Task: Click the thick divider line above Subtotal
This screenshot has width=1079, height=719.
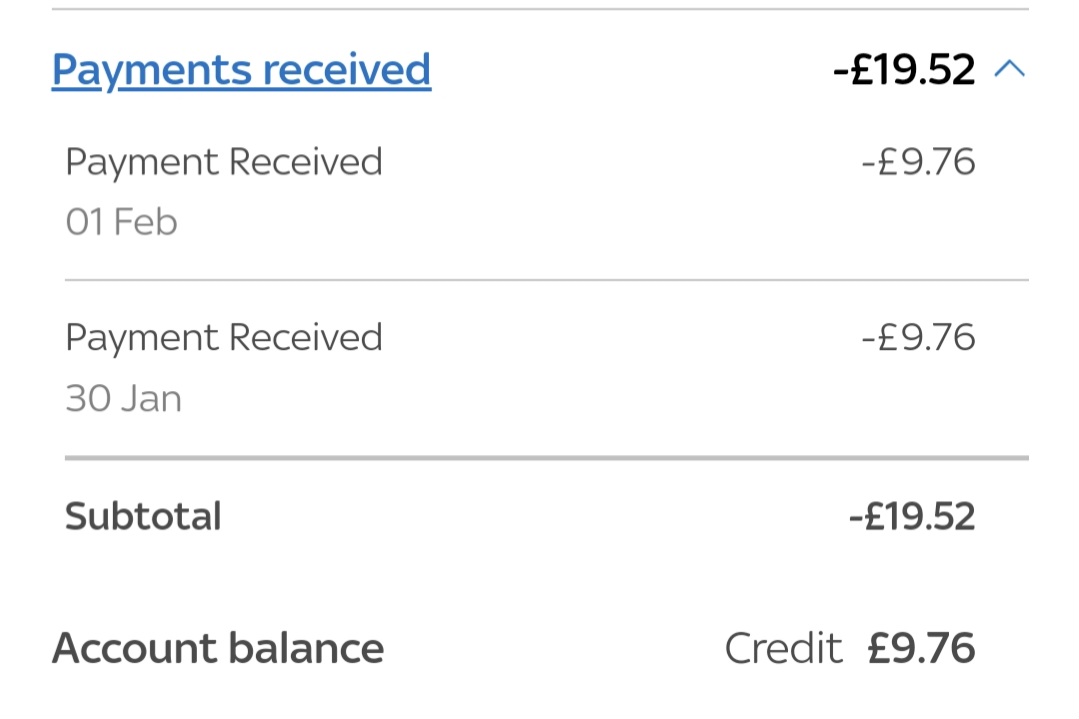Action: click(546, 458)
